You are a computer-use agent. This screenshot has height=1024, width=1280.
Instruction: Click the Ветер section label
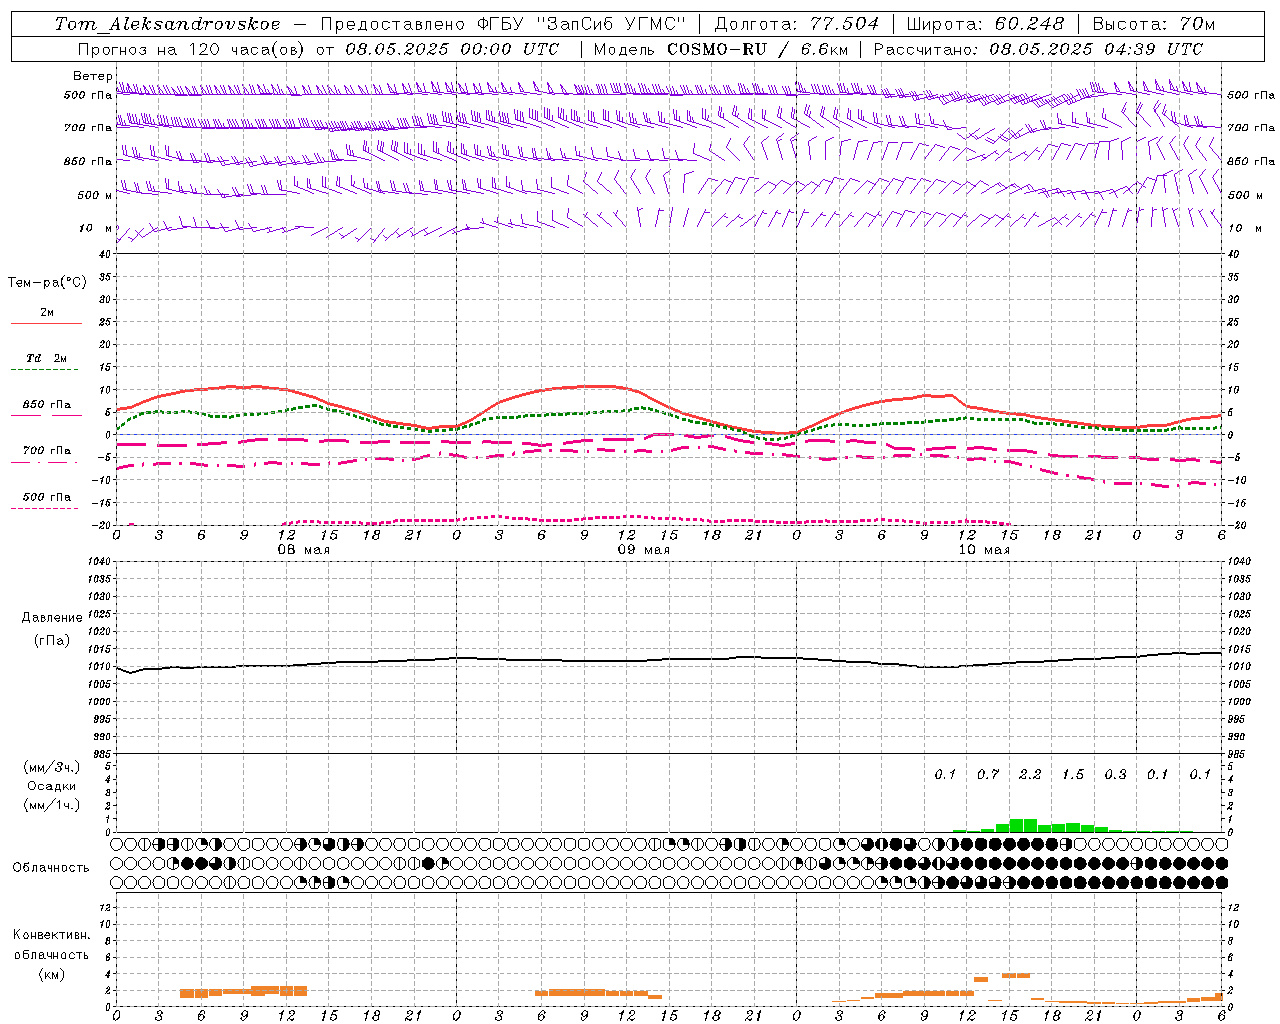pyautogui.click(x=92, y=76)
